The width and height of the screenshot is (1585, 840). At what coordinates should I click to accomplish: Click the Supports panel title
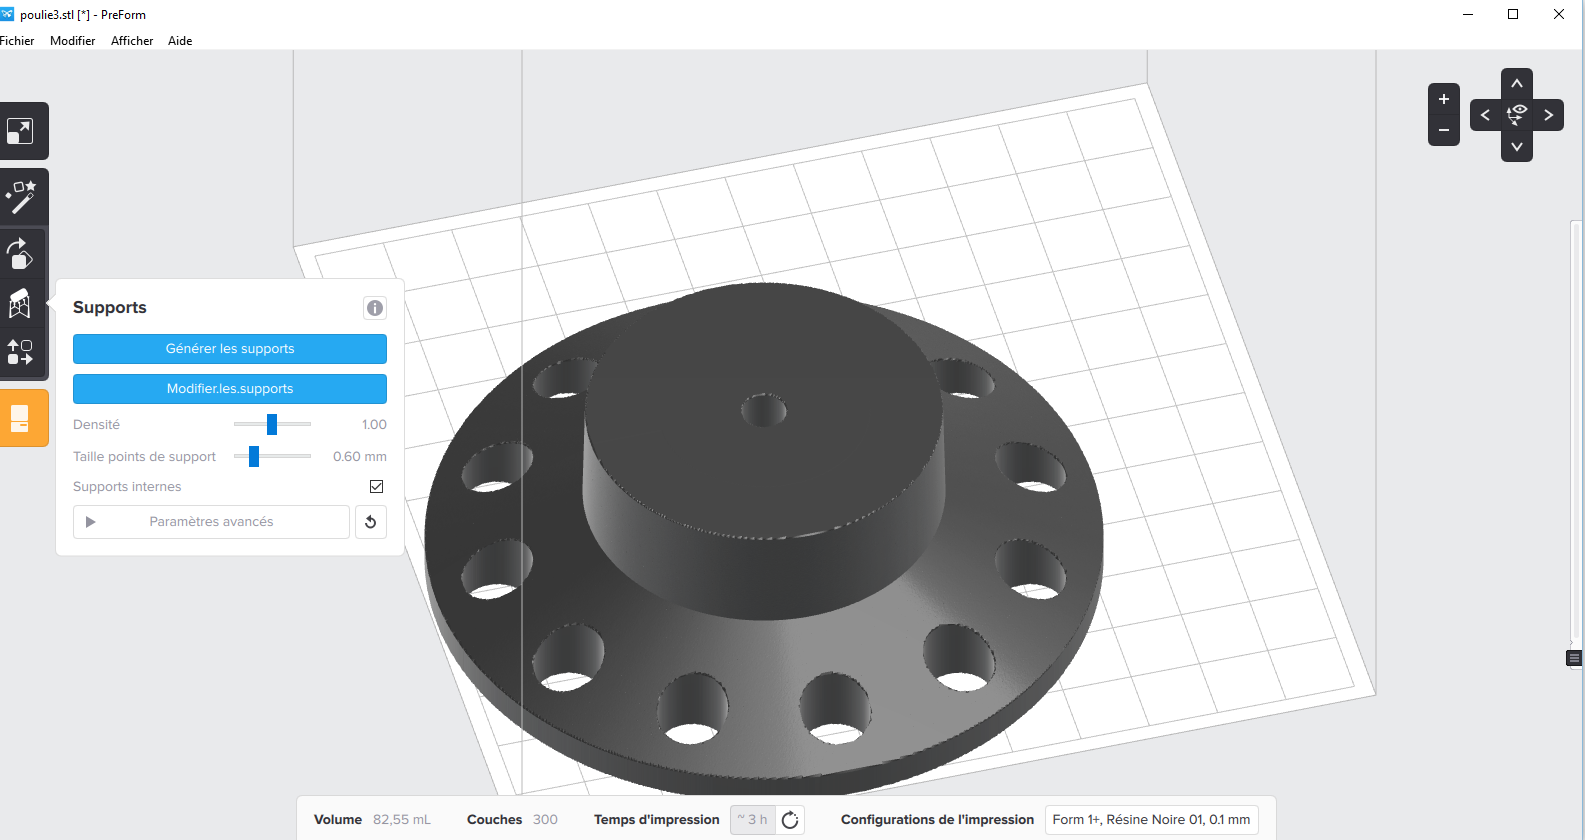tap(110, 308)
